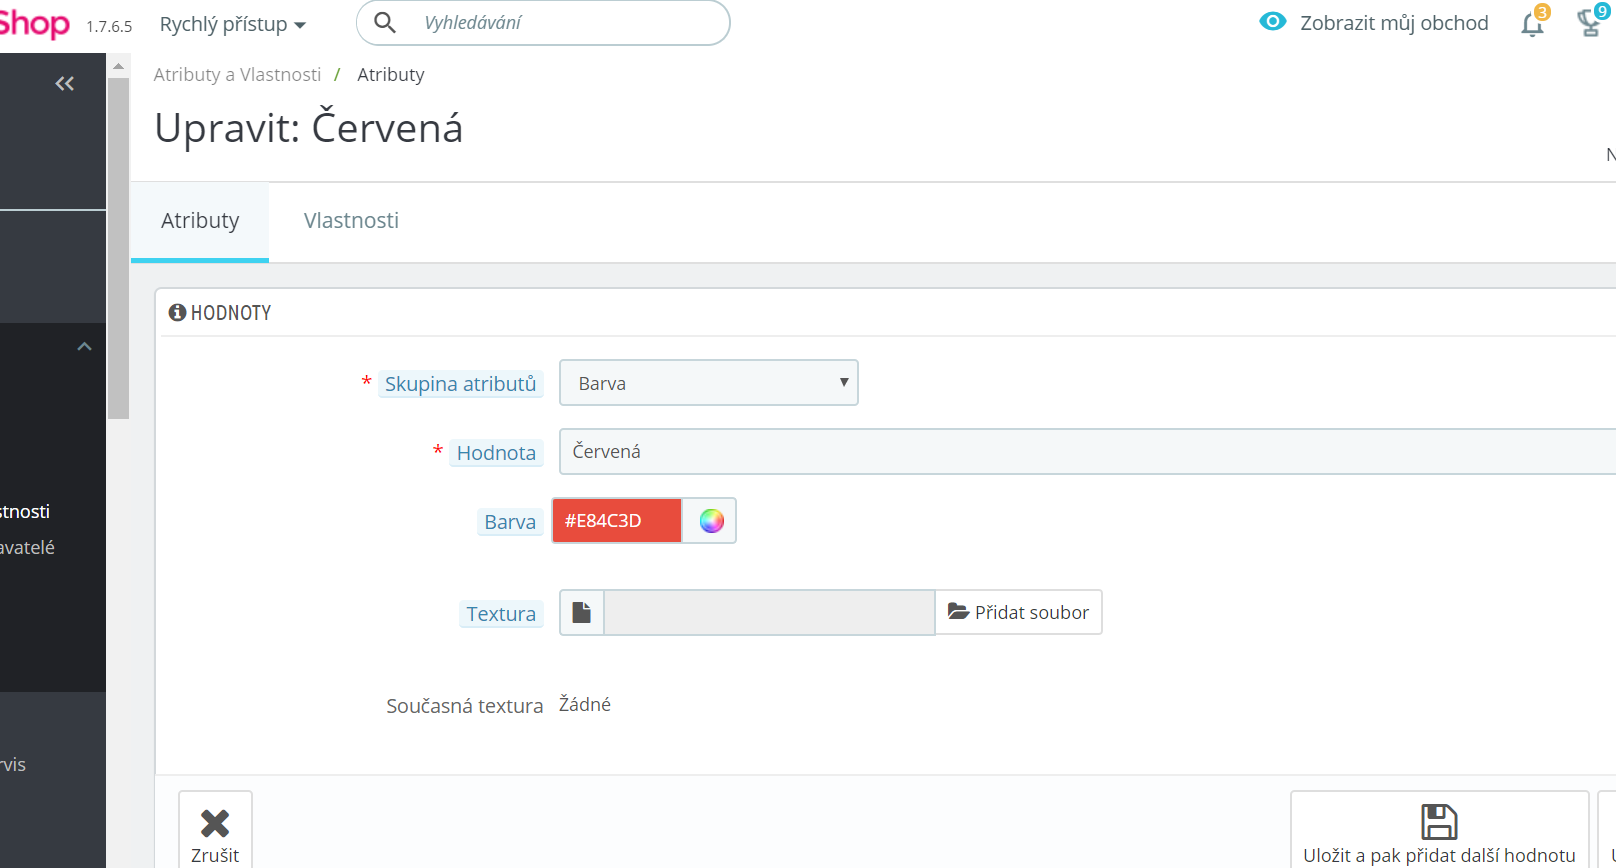This screenshot has width=1616, height=868.
Task: Click the version number 1.7.6.5
Action: (109, 27)
